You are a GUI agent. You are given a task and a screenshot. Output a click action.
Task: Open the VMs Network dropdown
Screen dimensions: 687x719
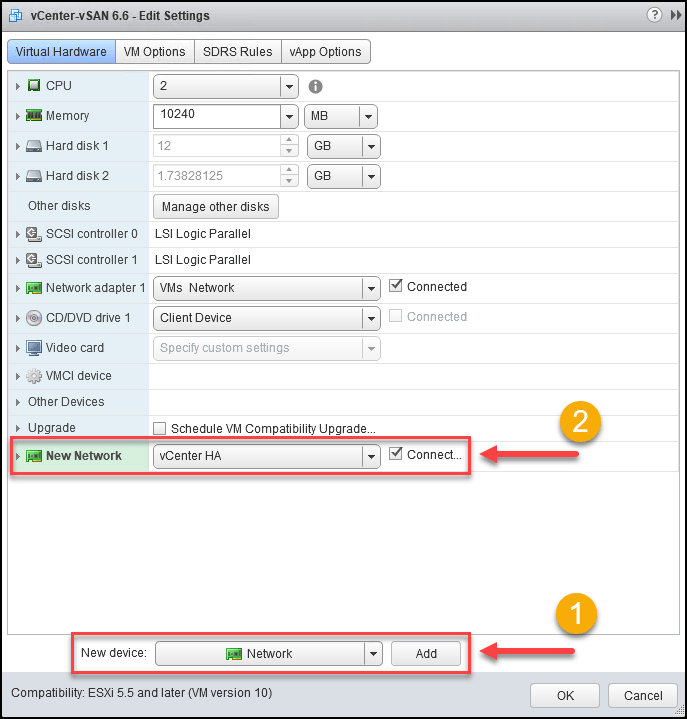(x=371, y=288)
